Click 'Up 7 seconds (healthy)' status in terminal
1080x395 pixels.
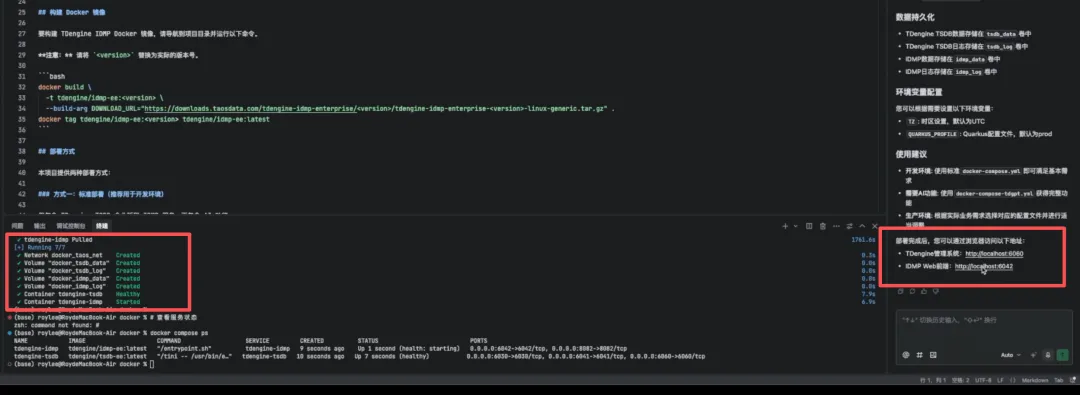coord(392,356)
